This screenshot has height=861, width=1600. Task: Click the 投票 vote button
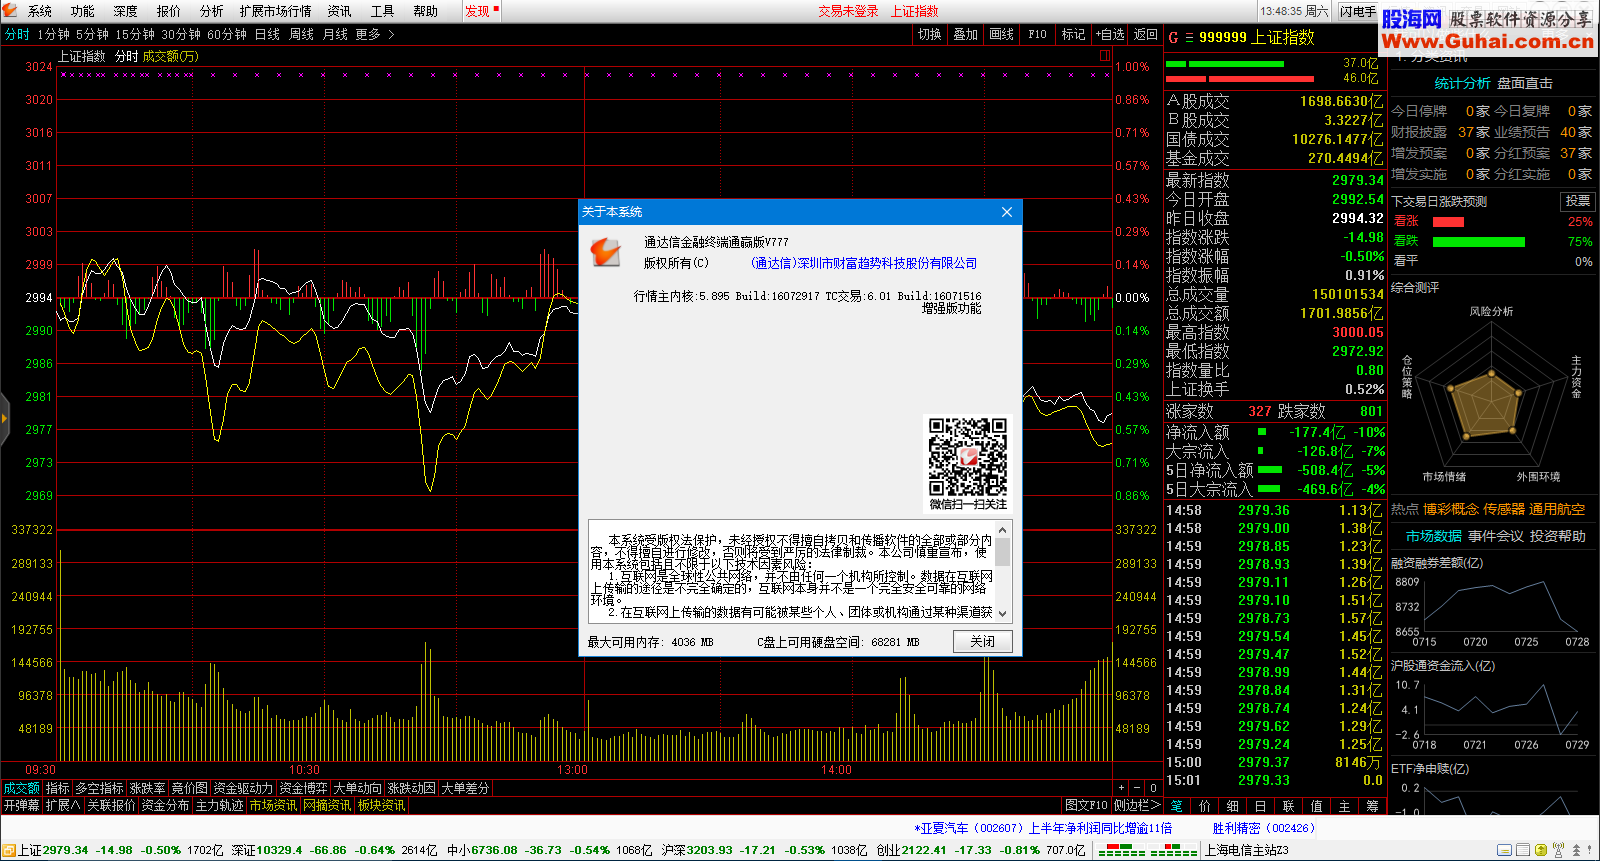coord(1578,201)
